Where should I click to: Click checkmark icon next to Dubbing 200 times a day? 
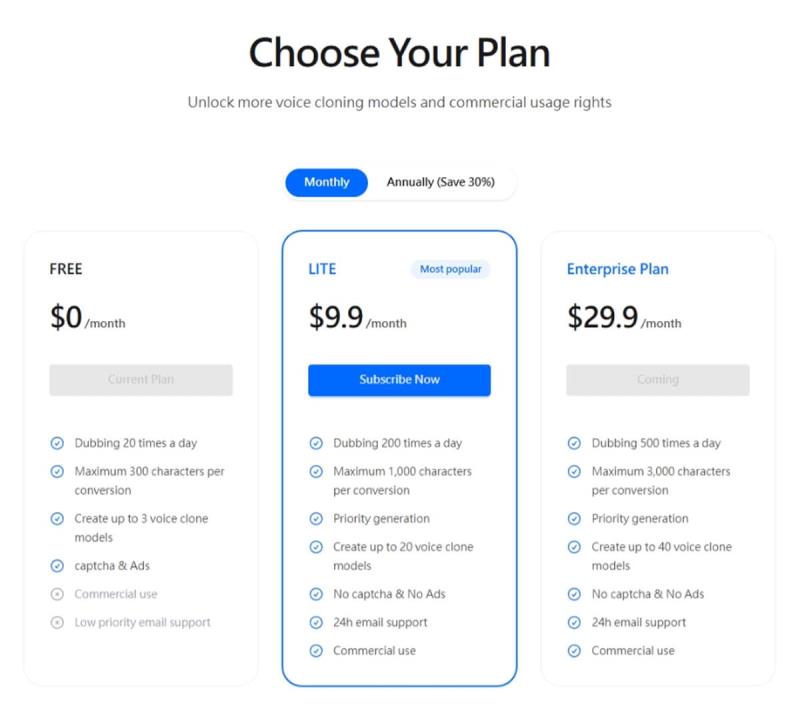(316, 443)
